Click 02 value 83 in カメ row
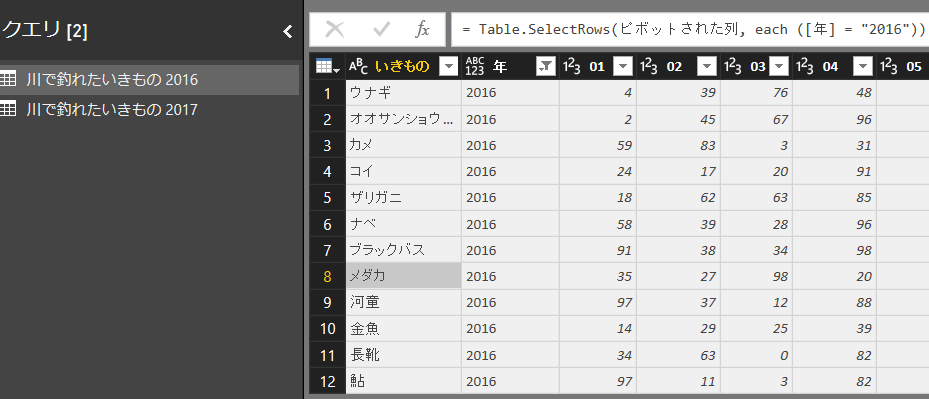Viewport: 929px width, 399px height. click(678, 145)
